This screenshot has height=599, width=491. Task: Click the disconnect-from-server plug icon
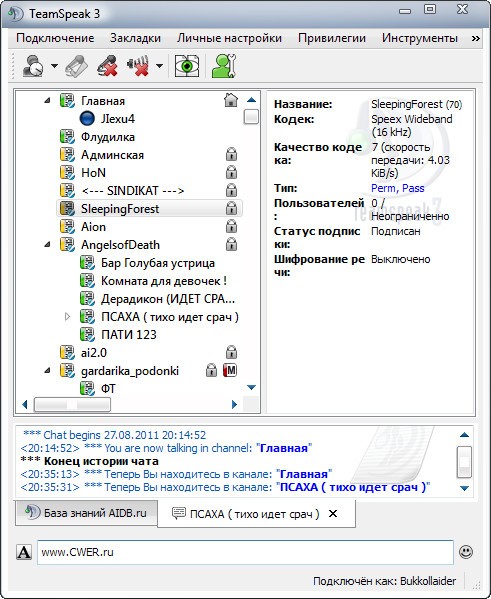tap(76, 66)
